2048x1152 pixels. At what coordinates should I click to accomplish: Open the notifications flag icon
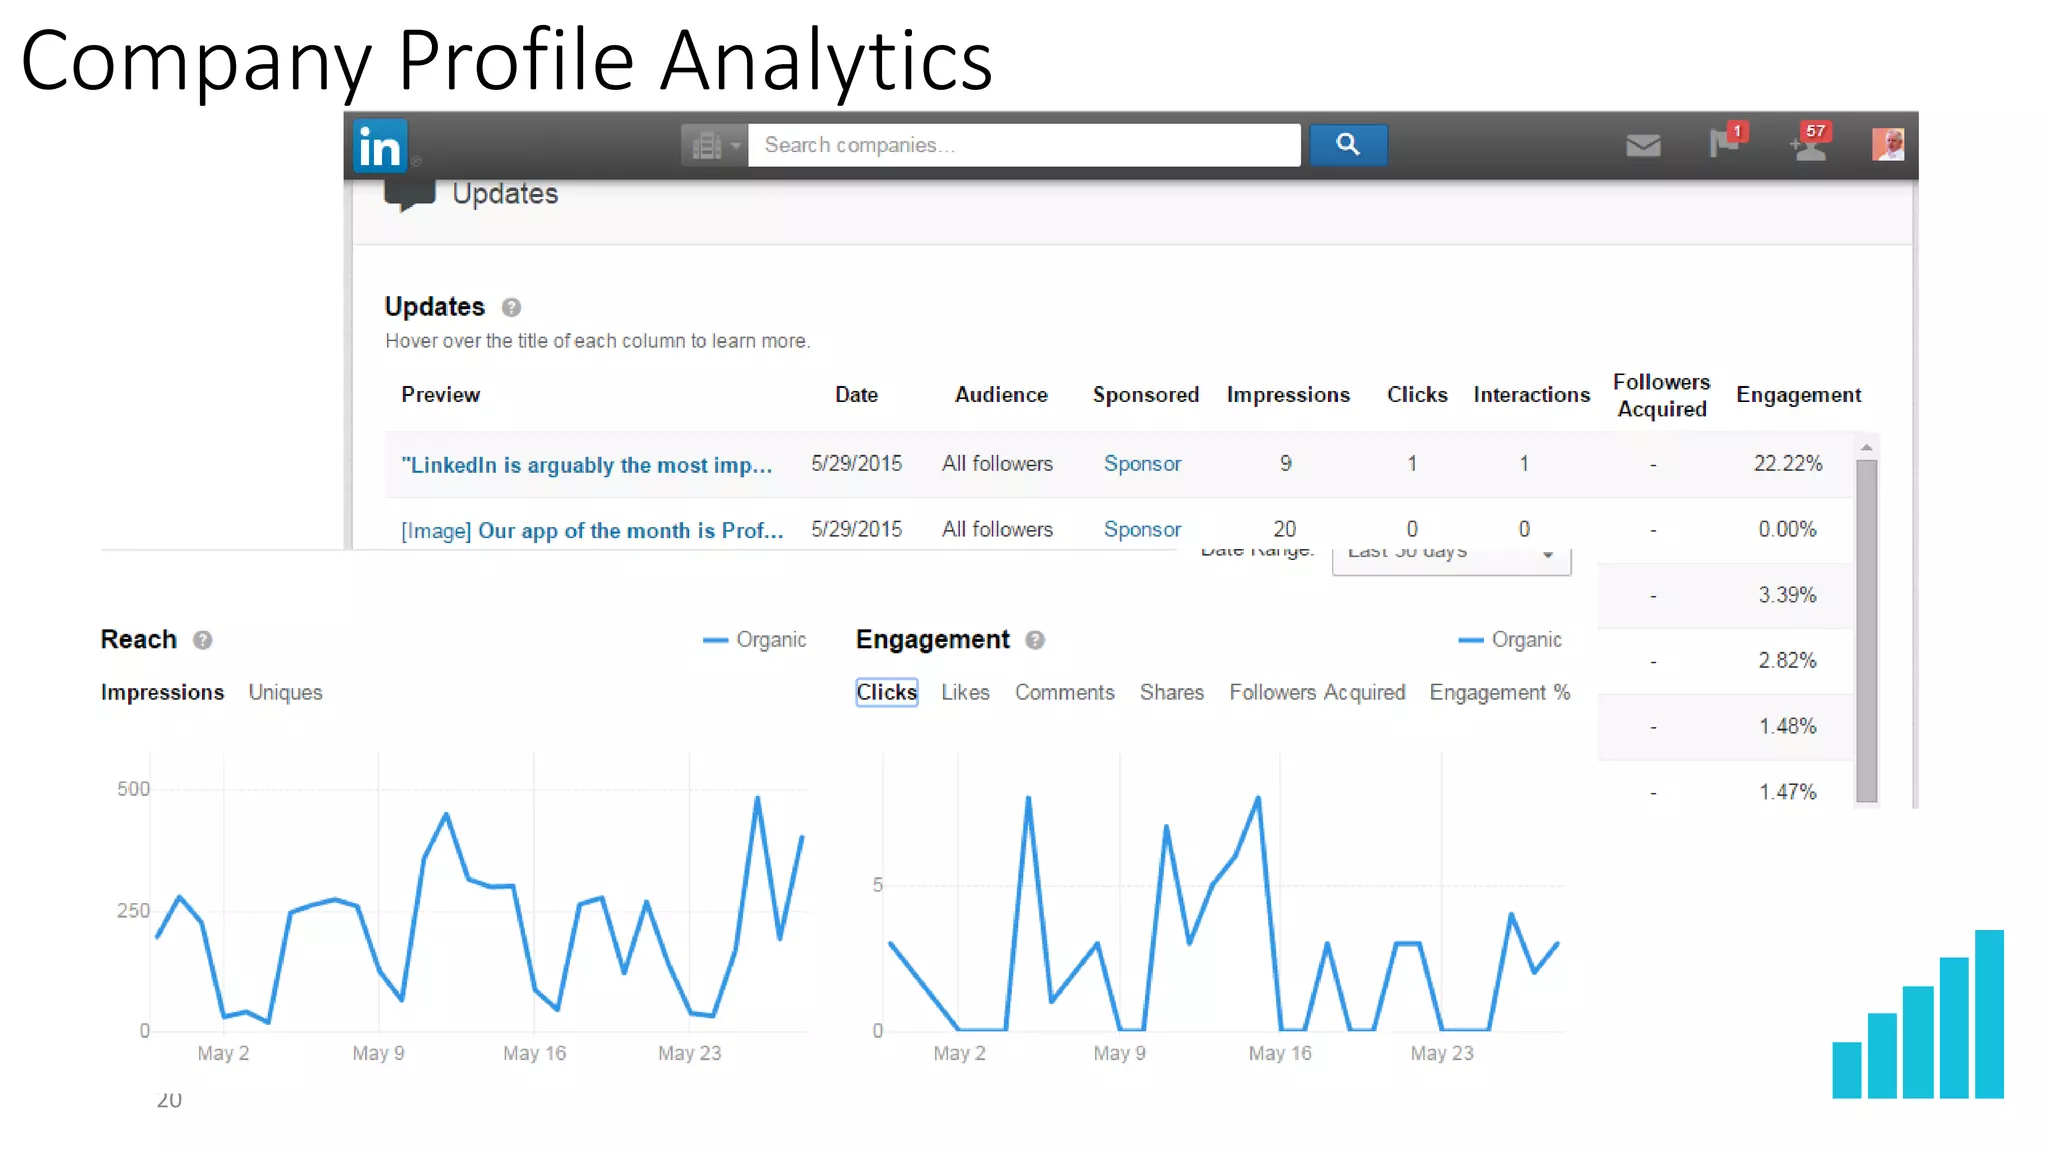(1727, 141)
